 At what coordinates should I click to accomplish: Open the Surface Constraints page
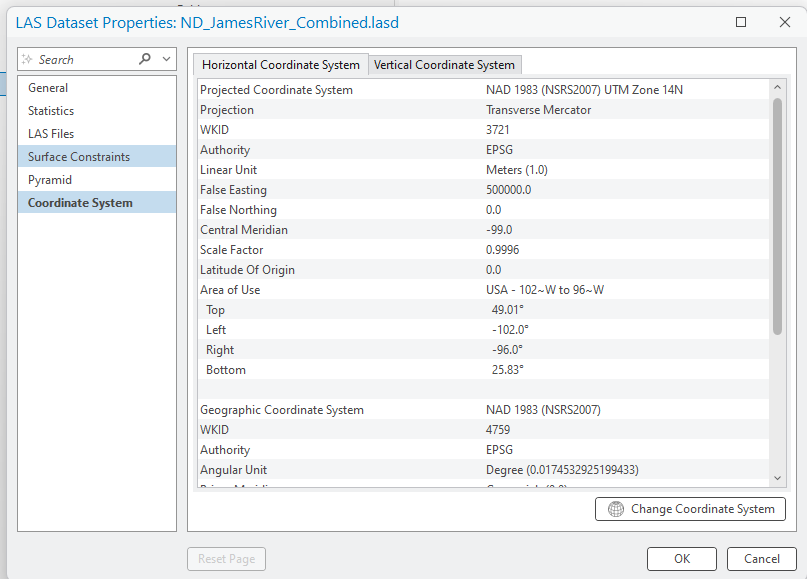tap(79, 157)
